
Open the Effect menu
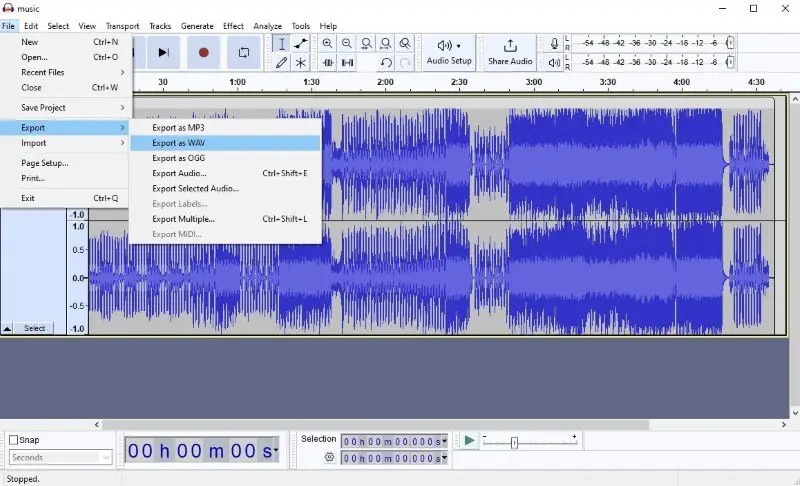point(233,26)
